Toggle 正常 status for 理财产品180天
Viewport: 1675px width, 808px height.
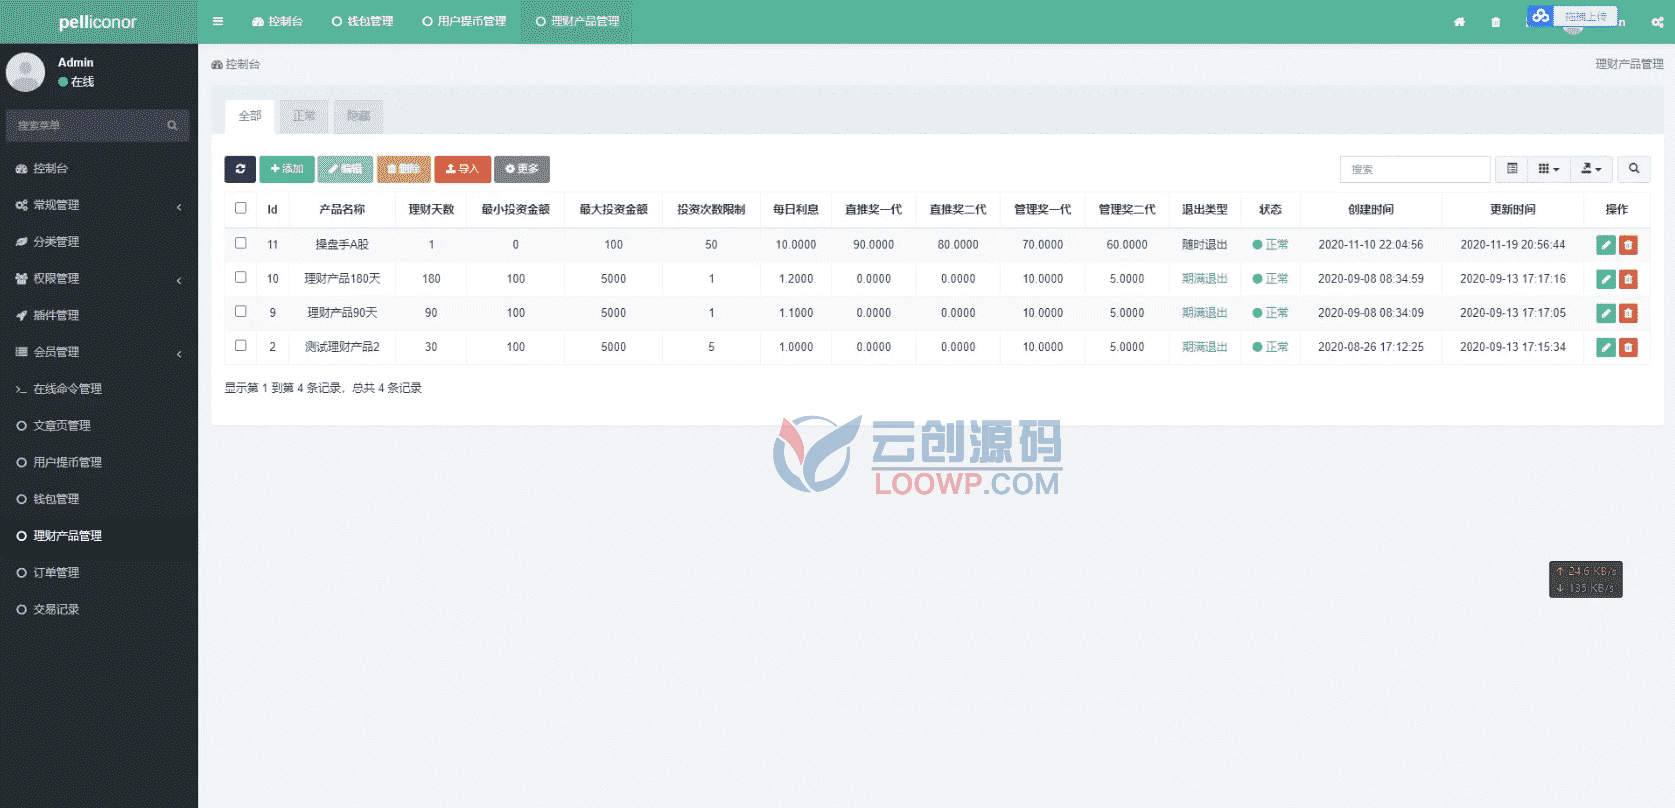tap(1270, 279)
